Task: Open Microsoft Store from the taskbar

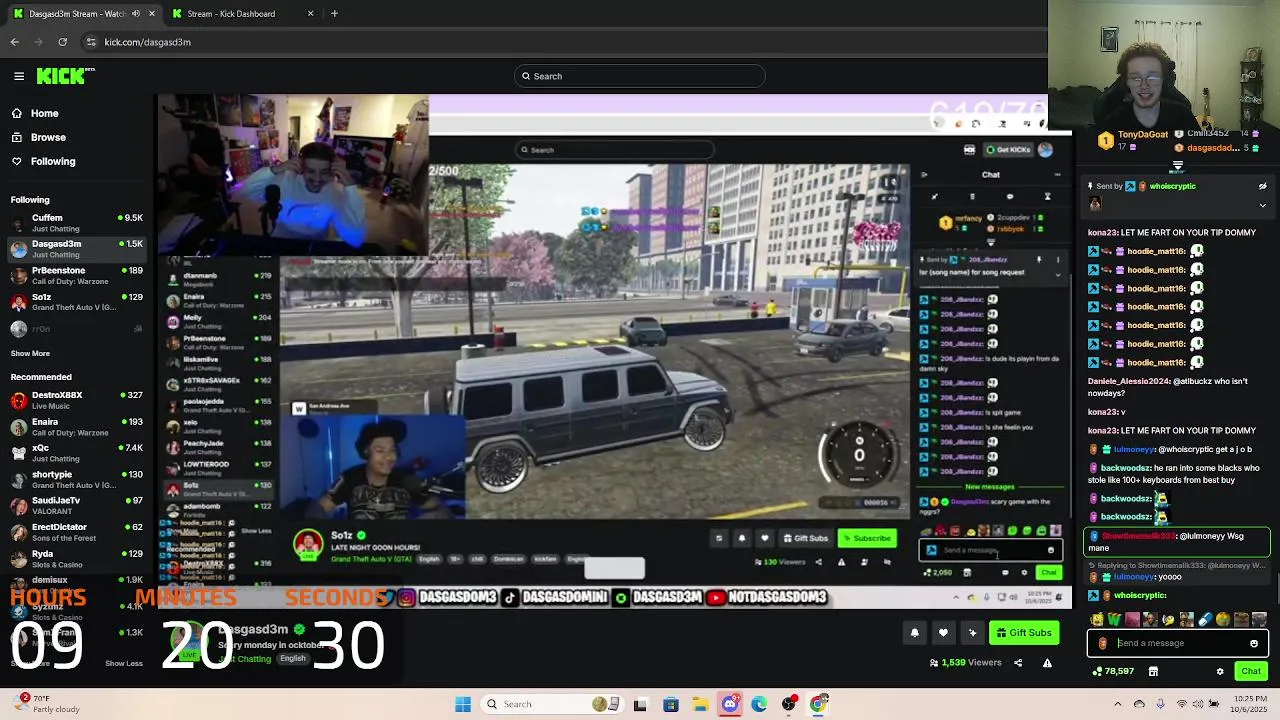Action: click(671, 704)
